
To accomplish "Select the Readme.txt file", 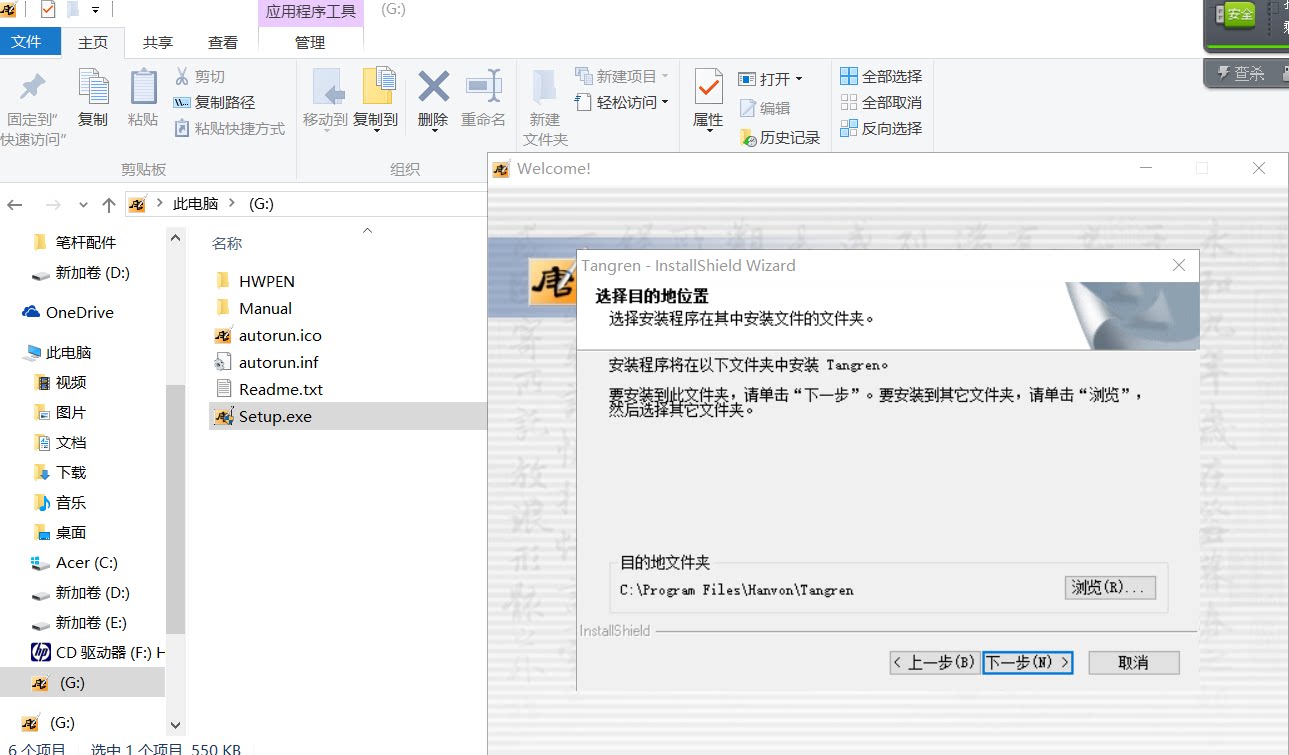I will click(x=281, y=389).
